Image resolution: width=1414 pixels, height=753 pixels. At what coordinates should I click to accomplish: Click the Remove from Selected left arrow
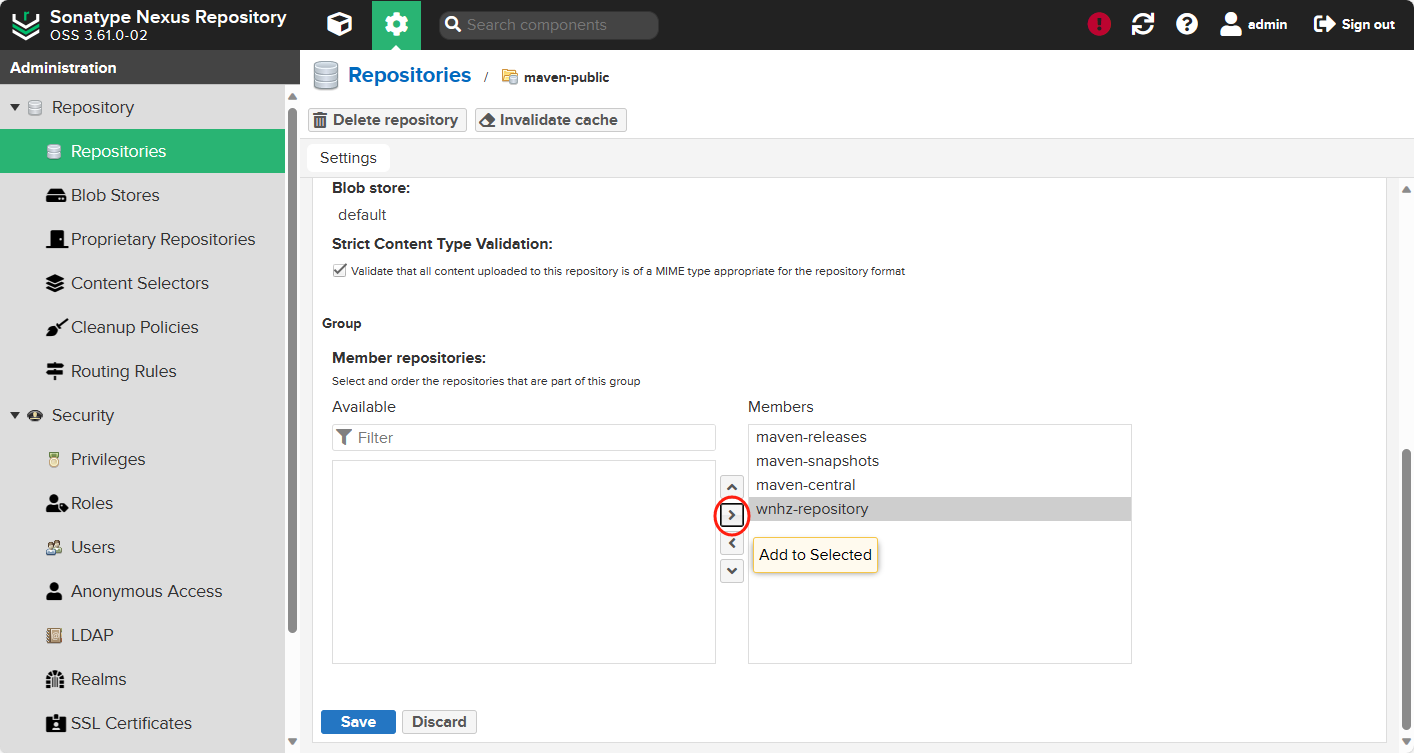point(732,543)
